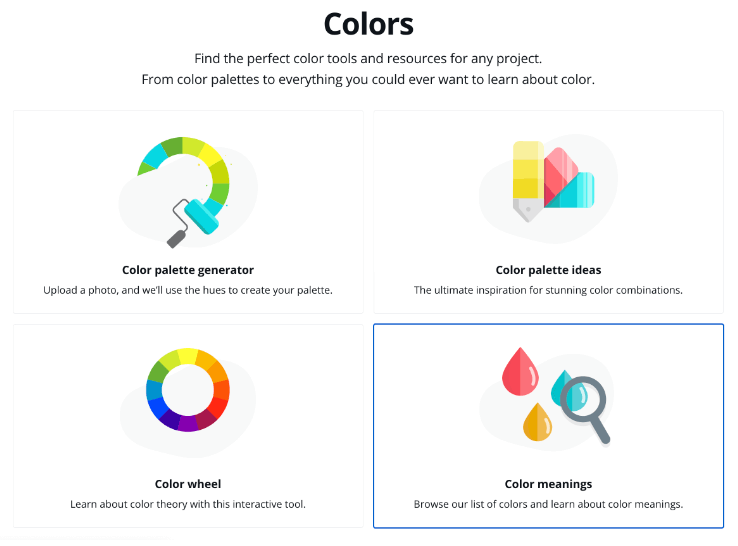Viewport: 738px width, 546px height.
Task: Click the 'ultimate inspiration' description text
Action: 548,290
